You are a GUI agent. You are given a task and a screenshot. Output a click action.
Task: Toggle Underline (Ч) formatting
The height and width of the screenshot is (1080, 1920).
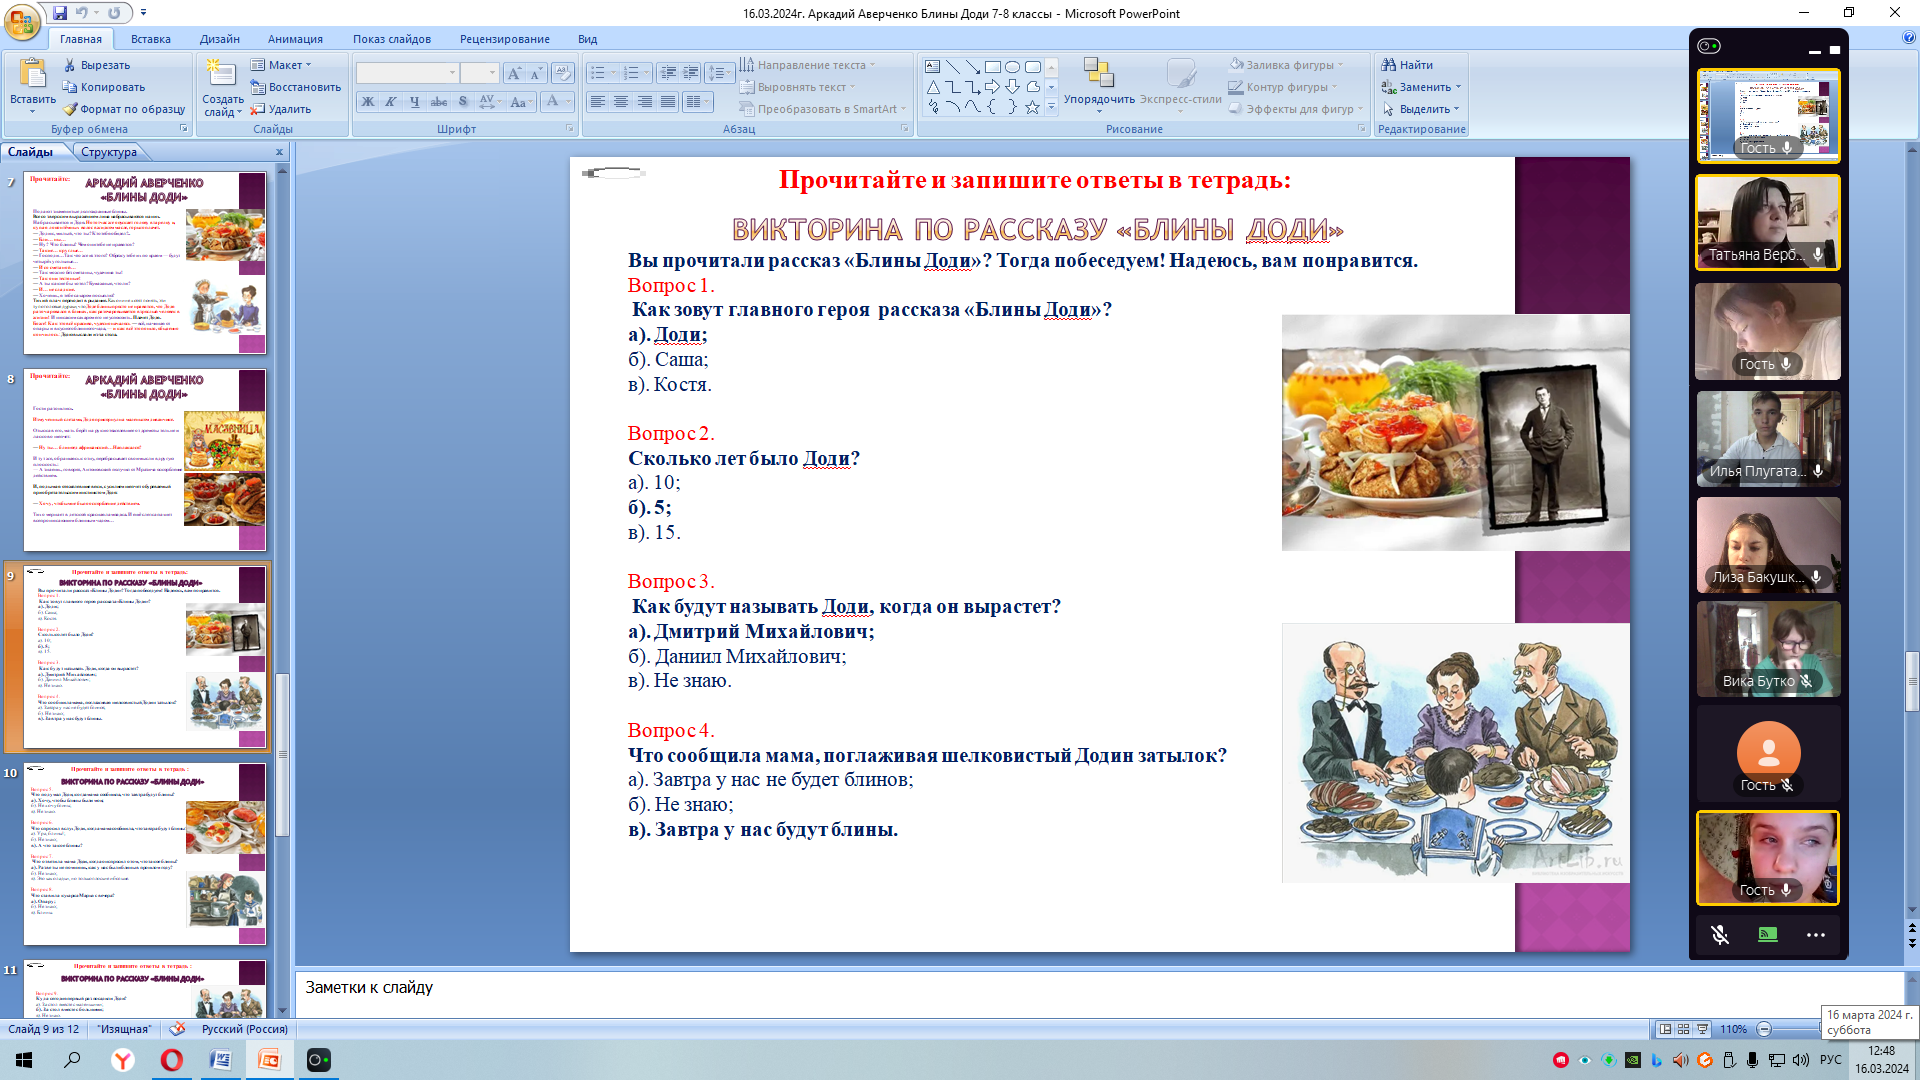point(414,102)
